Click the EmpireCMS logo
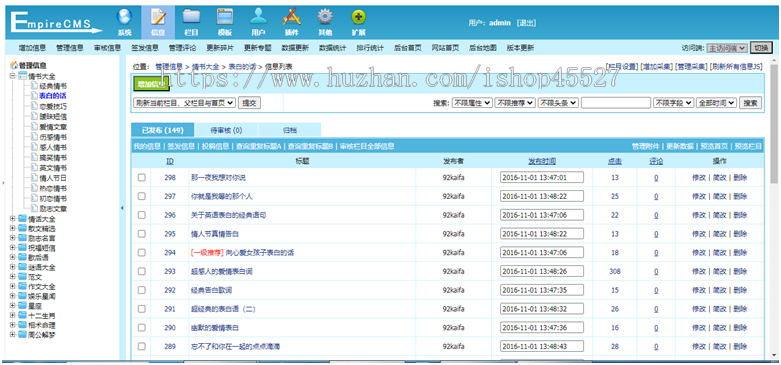 pyautogui.click(x=56, y=23)
